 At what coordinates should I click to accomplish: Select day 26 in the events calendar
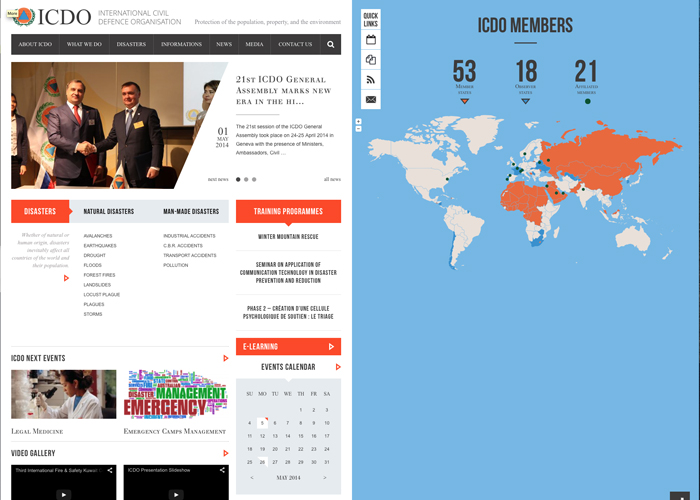click(x=262, y=462)
